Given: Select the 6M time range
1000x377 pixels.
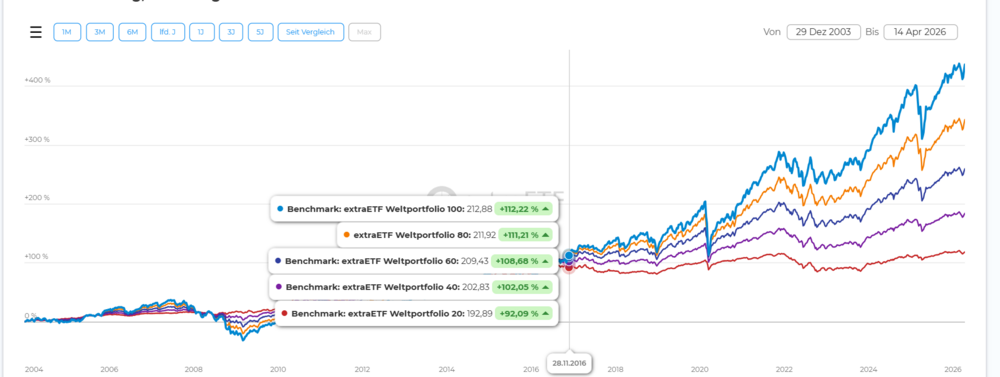Looking at the screenshot, I should 132,32.
